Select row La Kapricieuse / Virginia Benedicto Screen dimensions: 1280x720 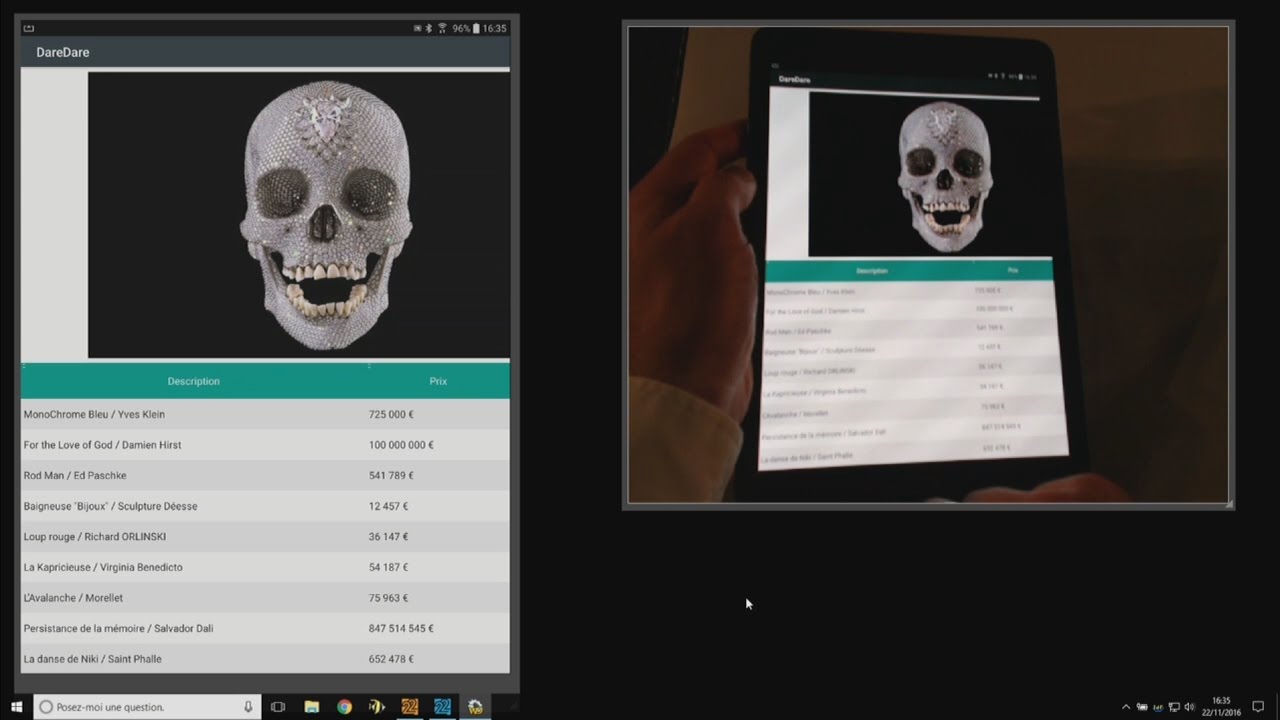(x=265, y=567)
